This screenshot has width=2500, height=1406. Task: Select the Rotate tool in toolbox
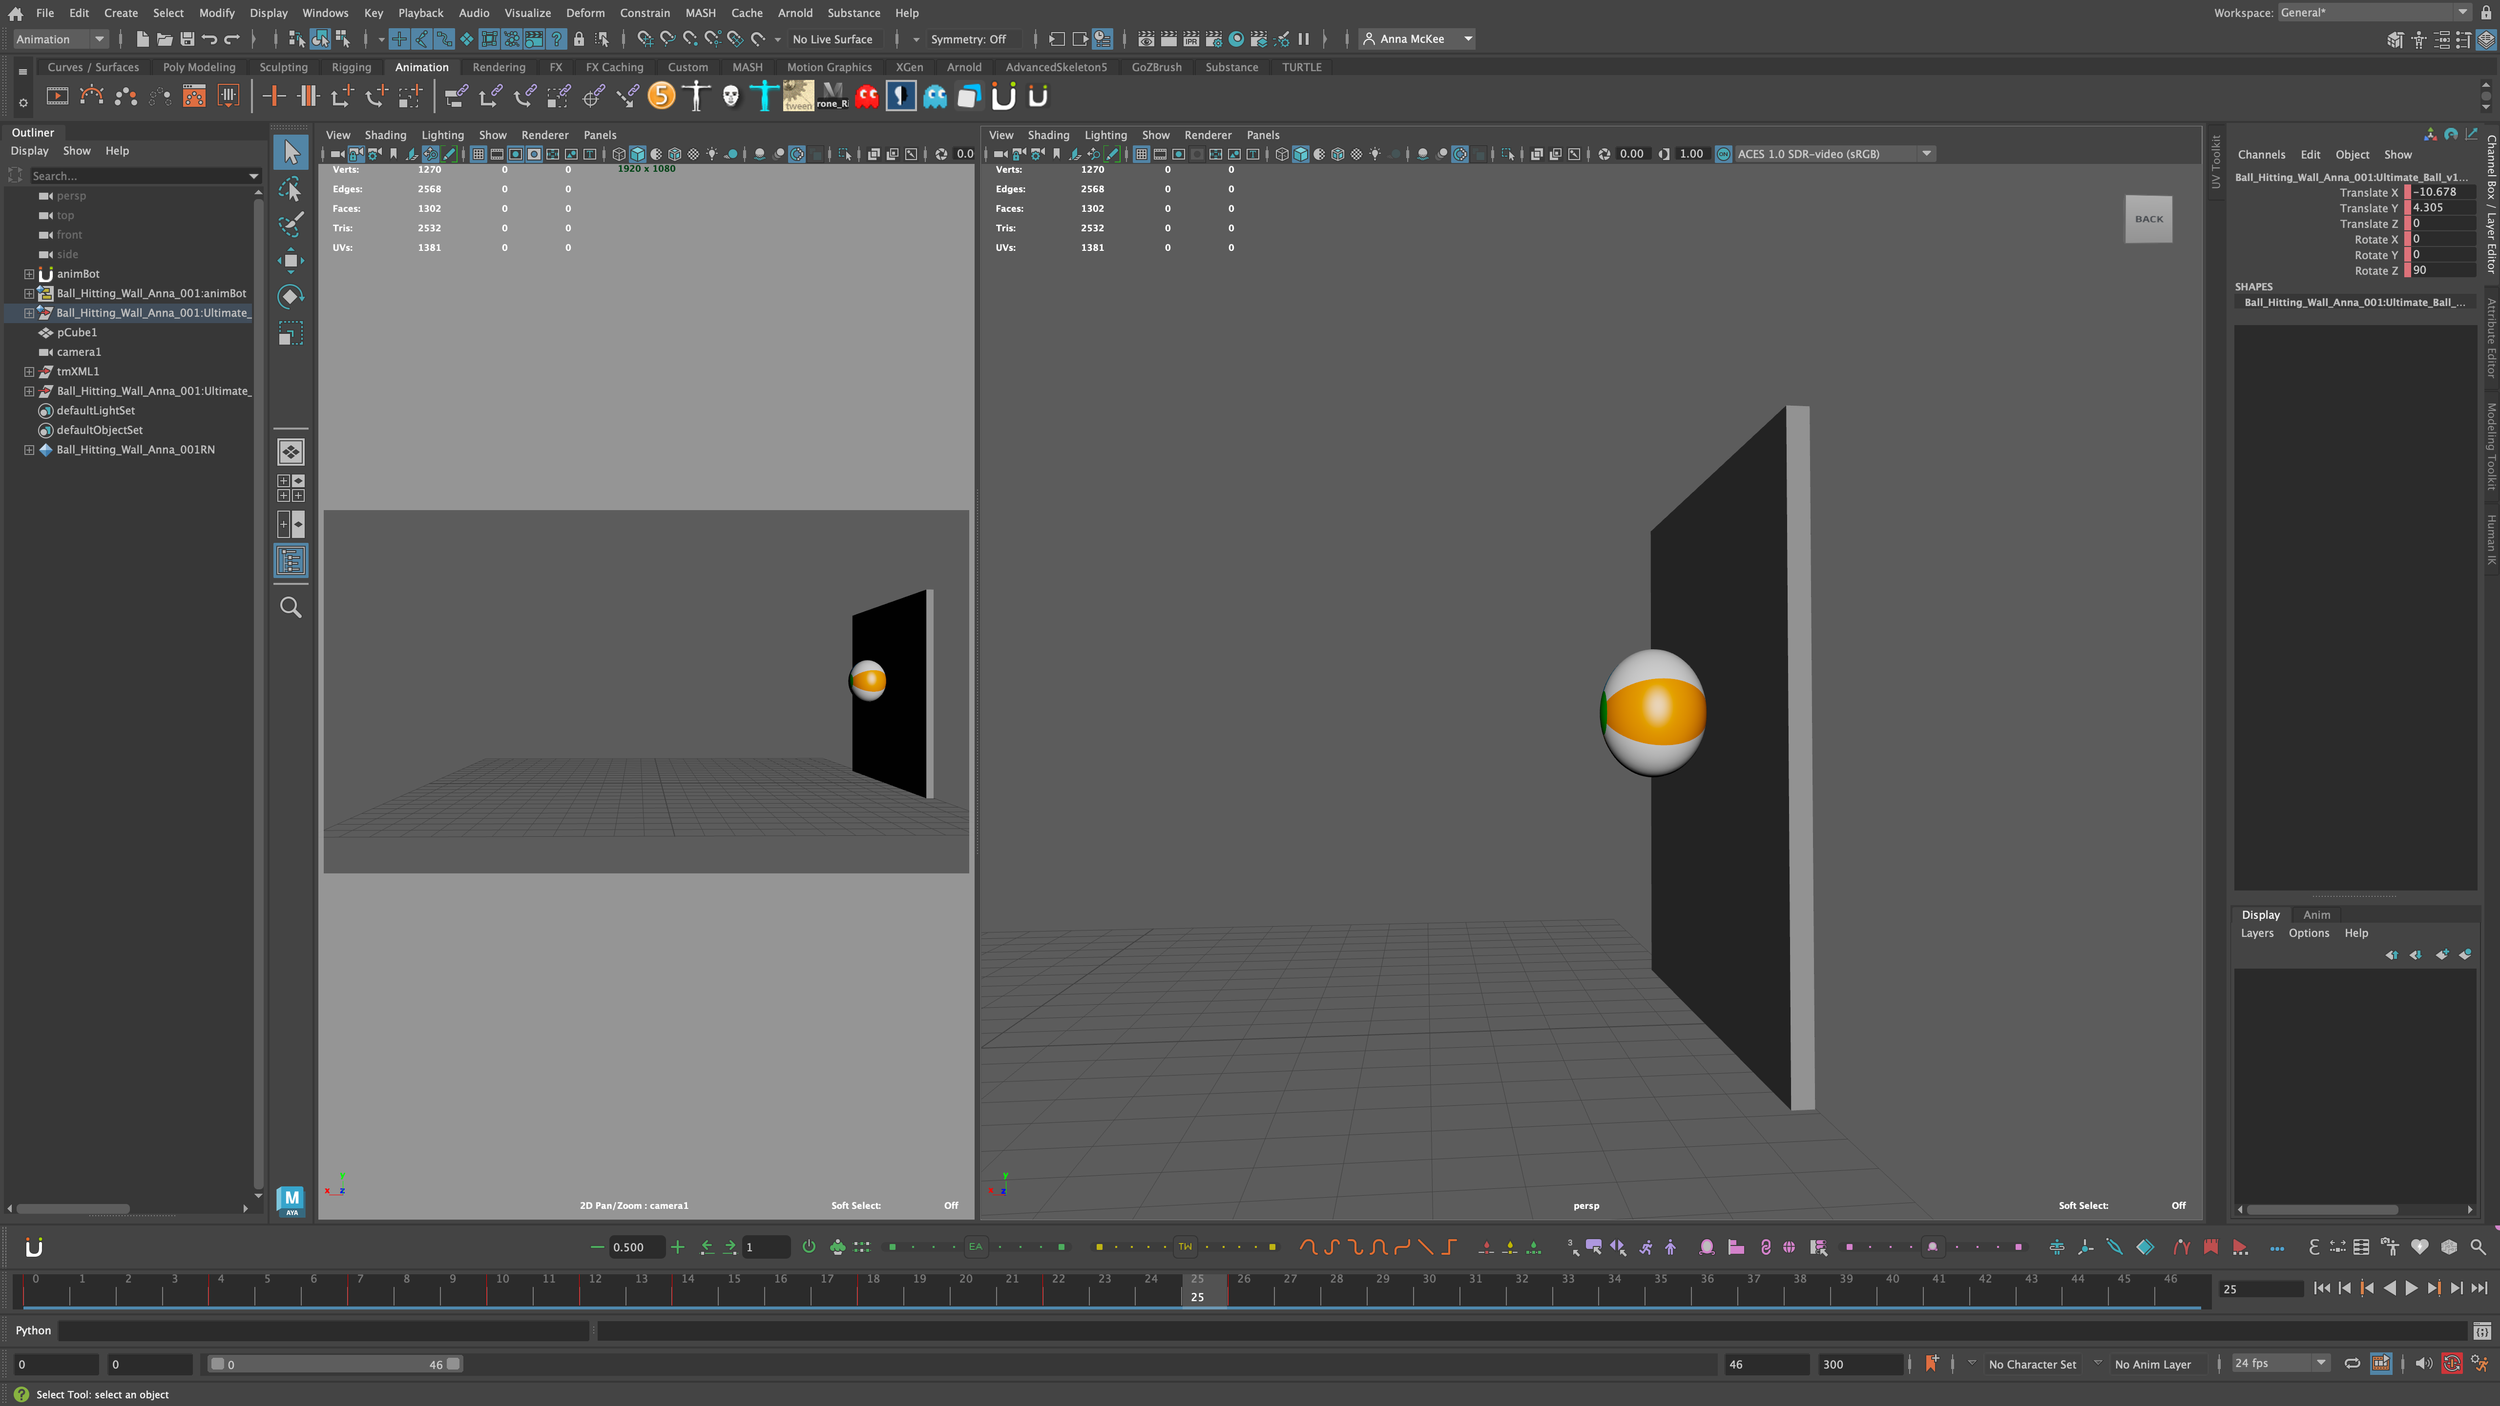click(290, 297)
